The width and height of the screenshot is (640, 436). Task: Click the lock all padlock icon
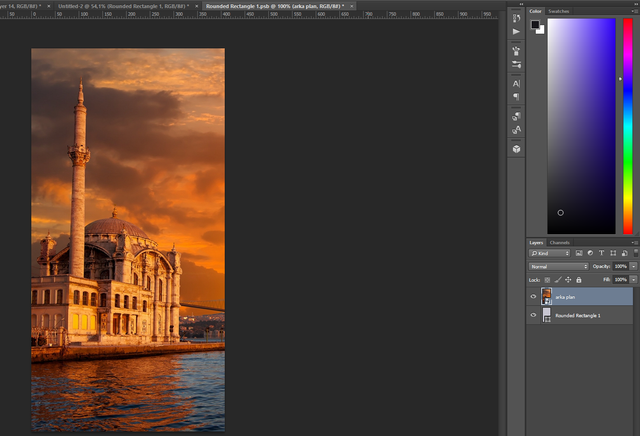point(579,280)
